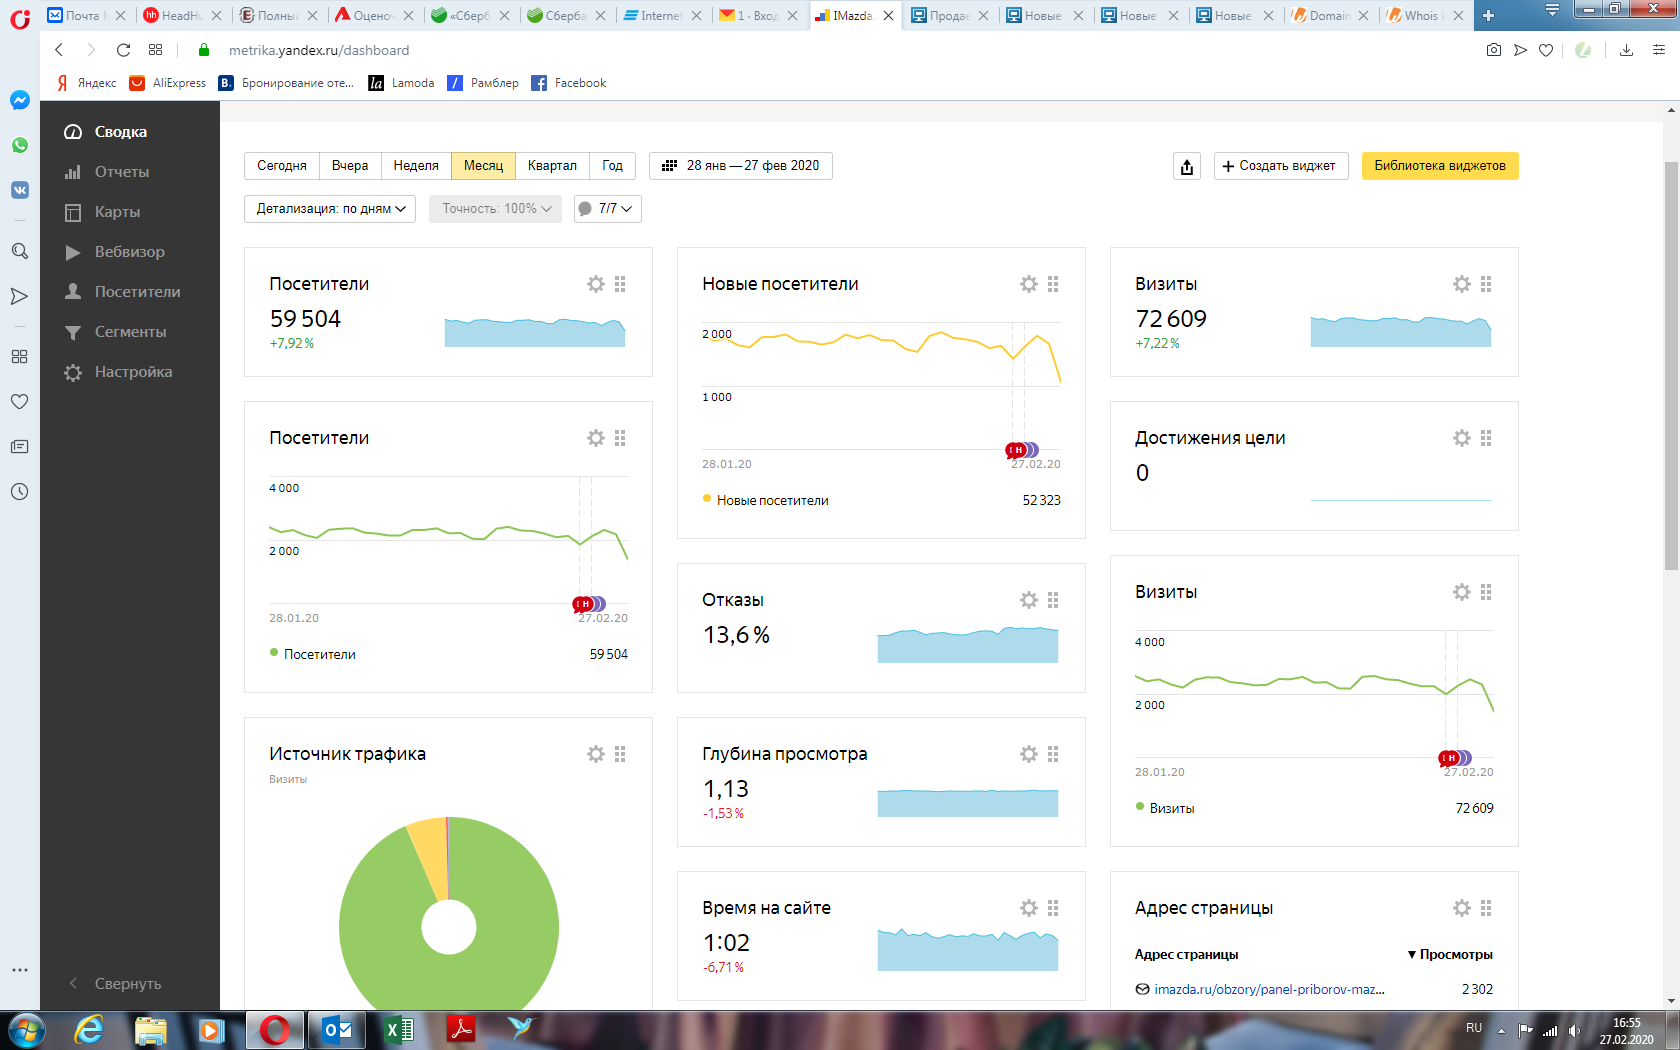Viewport: 1680px width, 1050px height.
Task: Switch period to Квартал
Action: (x=552, y=166)
